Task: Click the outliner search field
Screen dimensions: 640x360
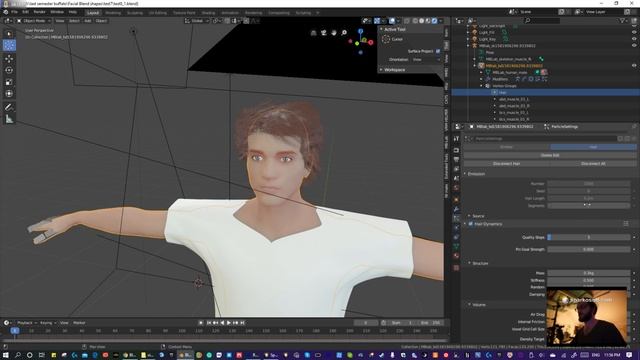Action: 541,20
